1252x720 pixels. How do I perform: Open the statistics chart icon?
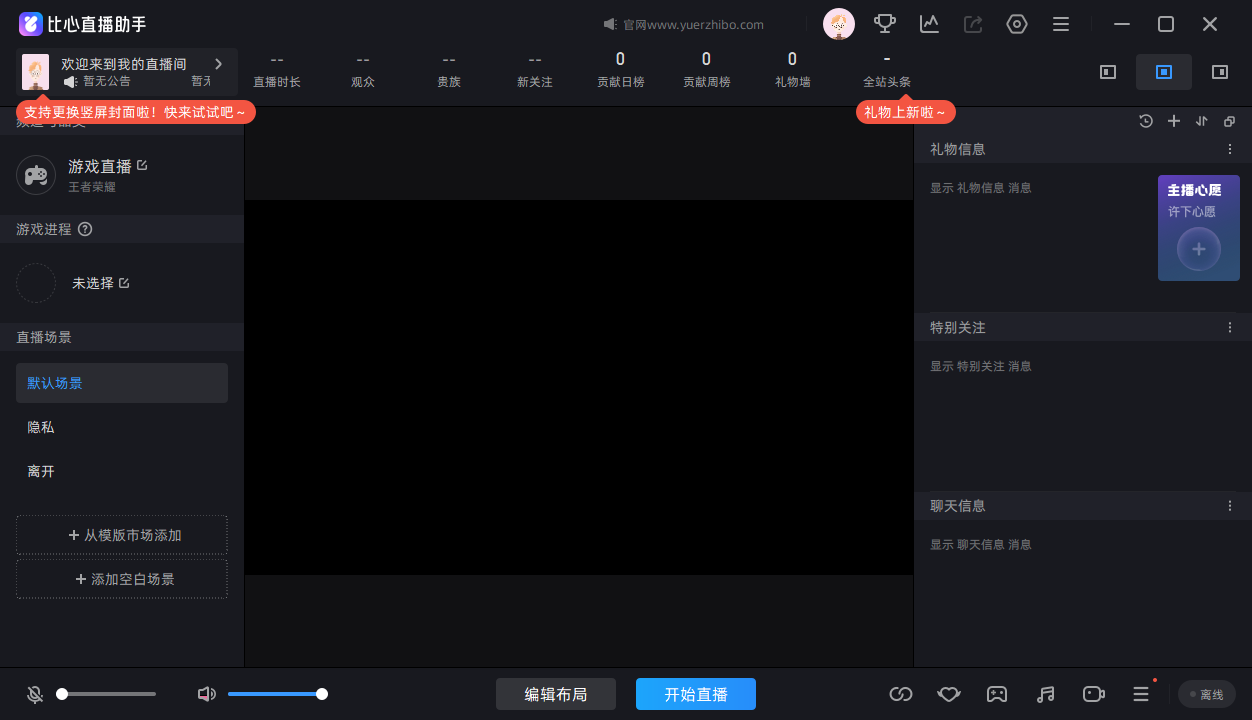pyautogui.click(x=930, y=24)
